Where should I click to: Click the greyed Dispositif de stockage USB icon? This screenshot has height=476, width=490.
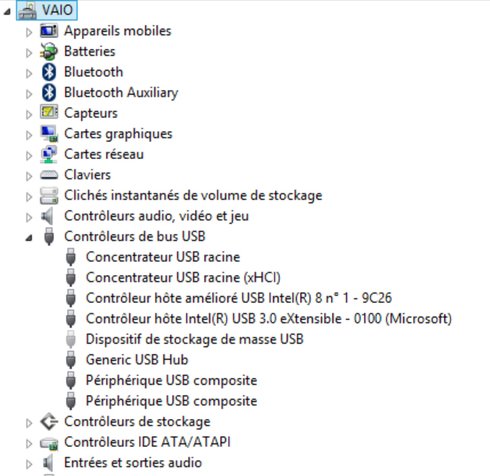click(71, 339)
